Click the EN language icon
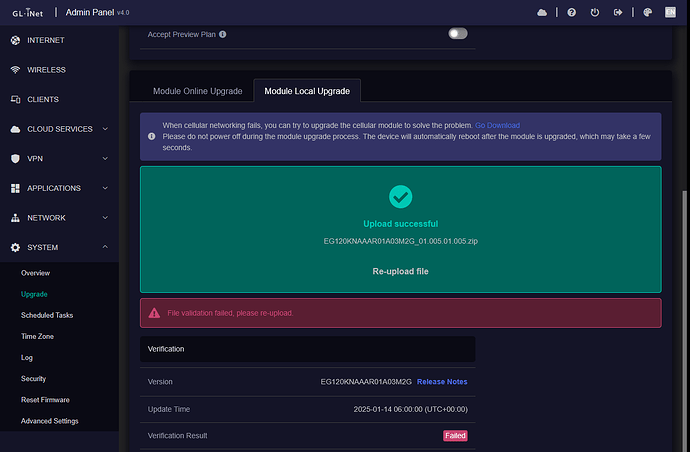This screenshot has height=452, width=690. (672, 13)
